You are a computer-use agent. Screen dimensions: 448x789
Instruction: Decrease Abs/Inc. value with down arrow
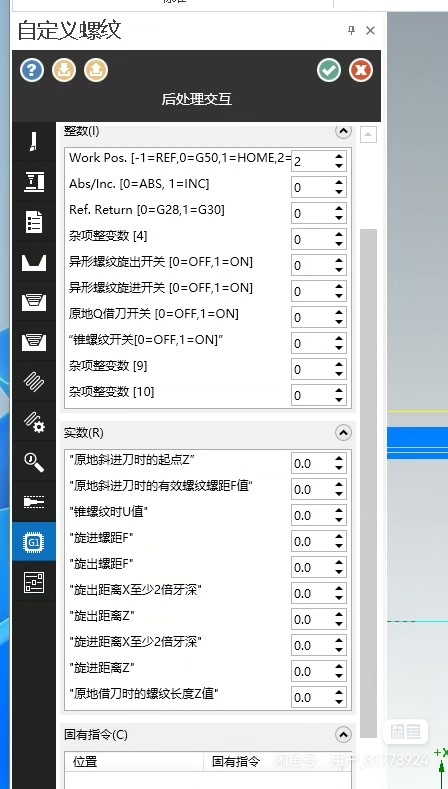pos(339,192)
